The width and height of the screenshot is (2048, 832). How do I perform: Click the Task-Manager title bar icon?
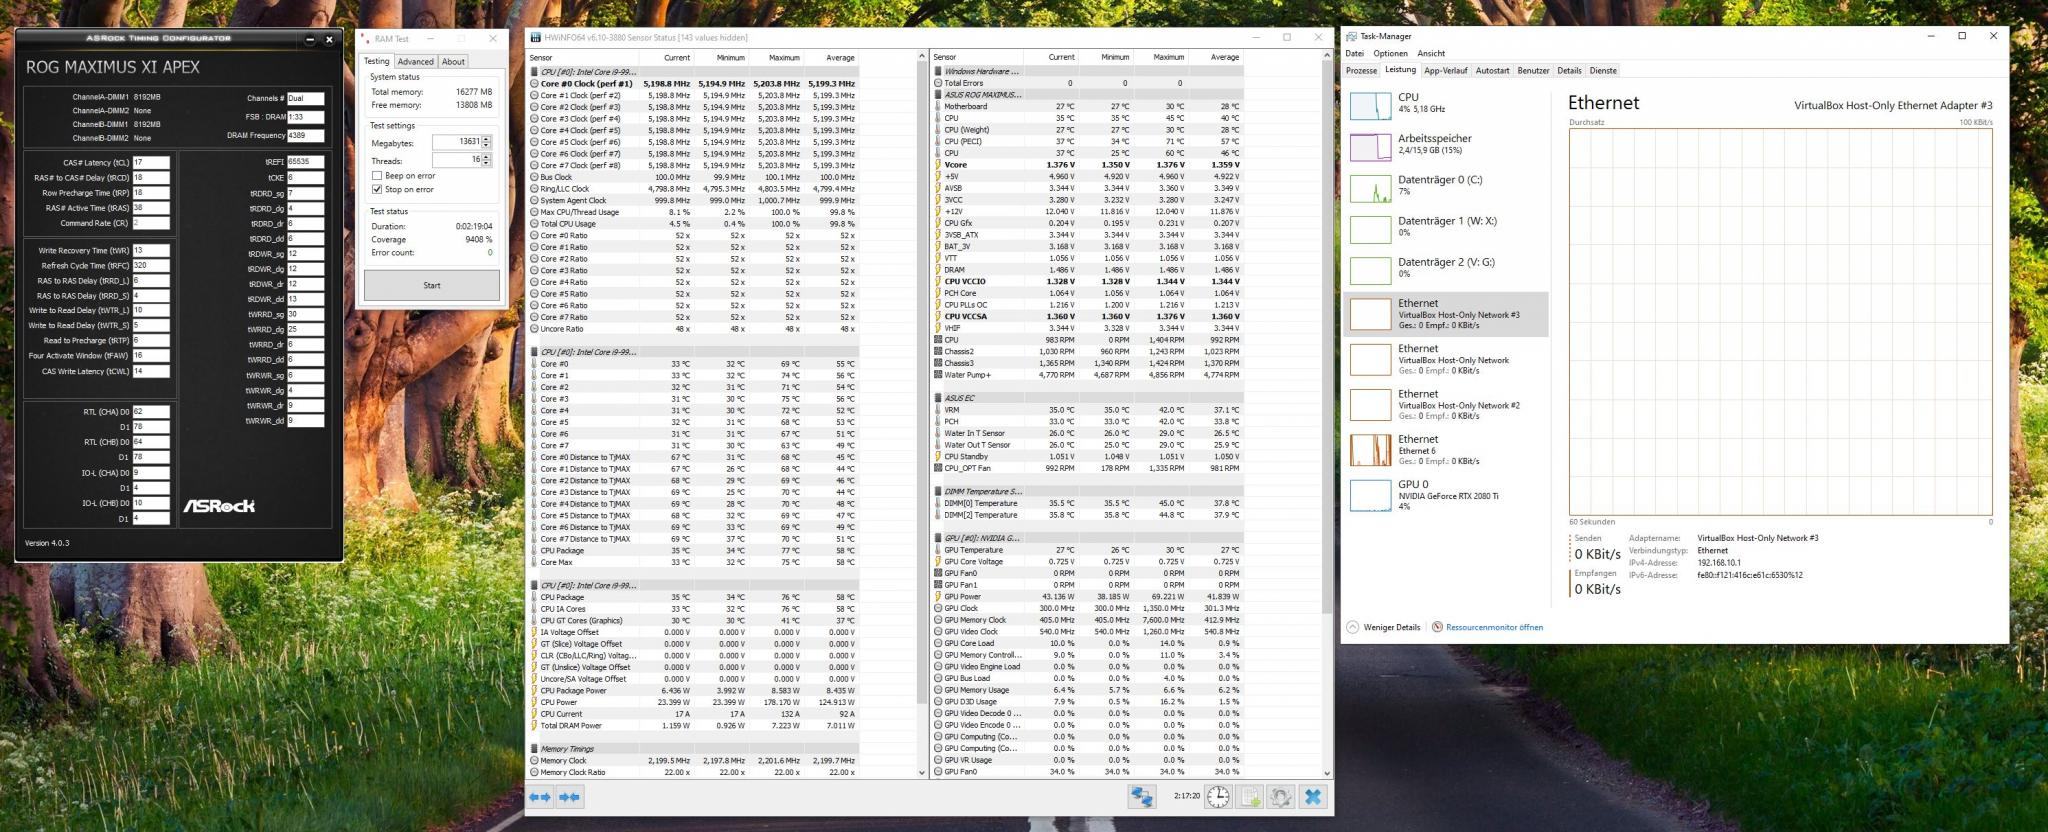point(1352,36)
